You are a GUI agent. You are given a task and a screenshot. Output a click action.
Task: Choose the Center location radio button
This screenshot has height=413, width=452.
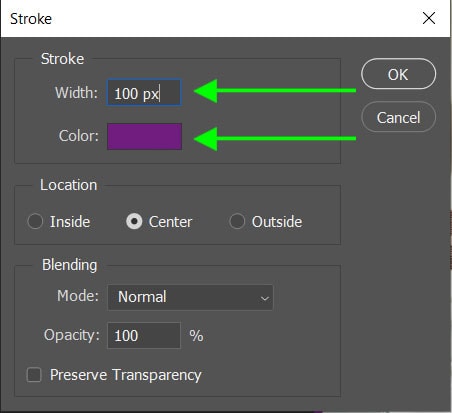134,221
